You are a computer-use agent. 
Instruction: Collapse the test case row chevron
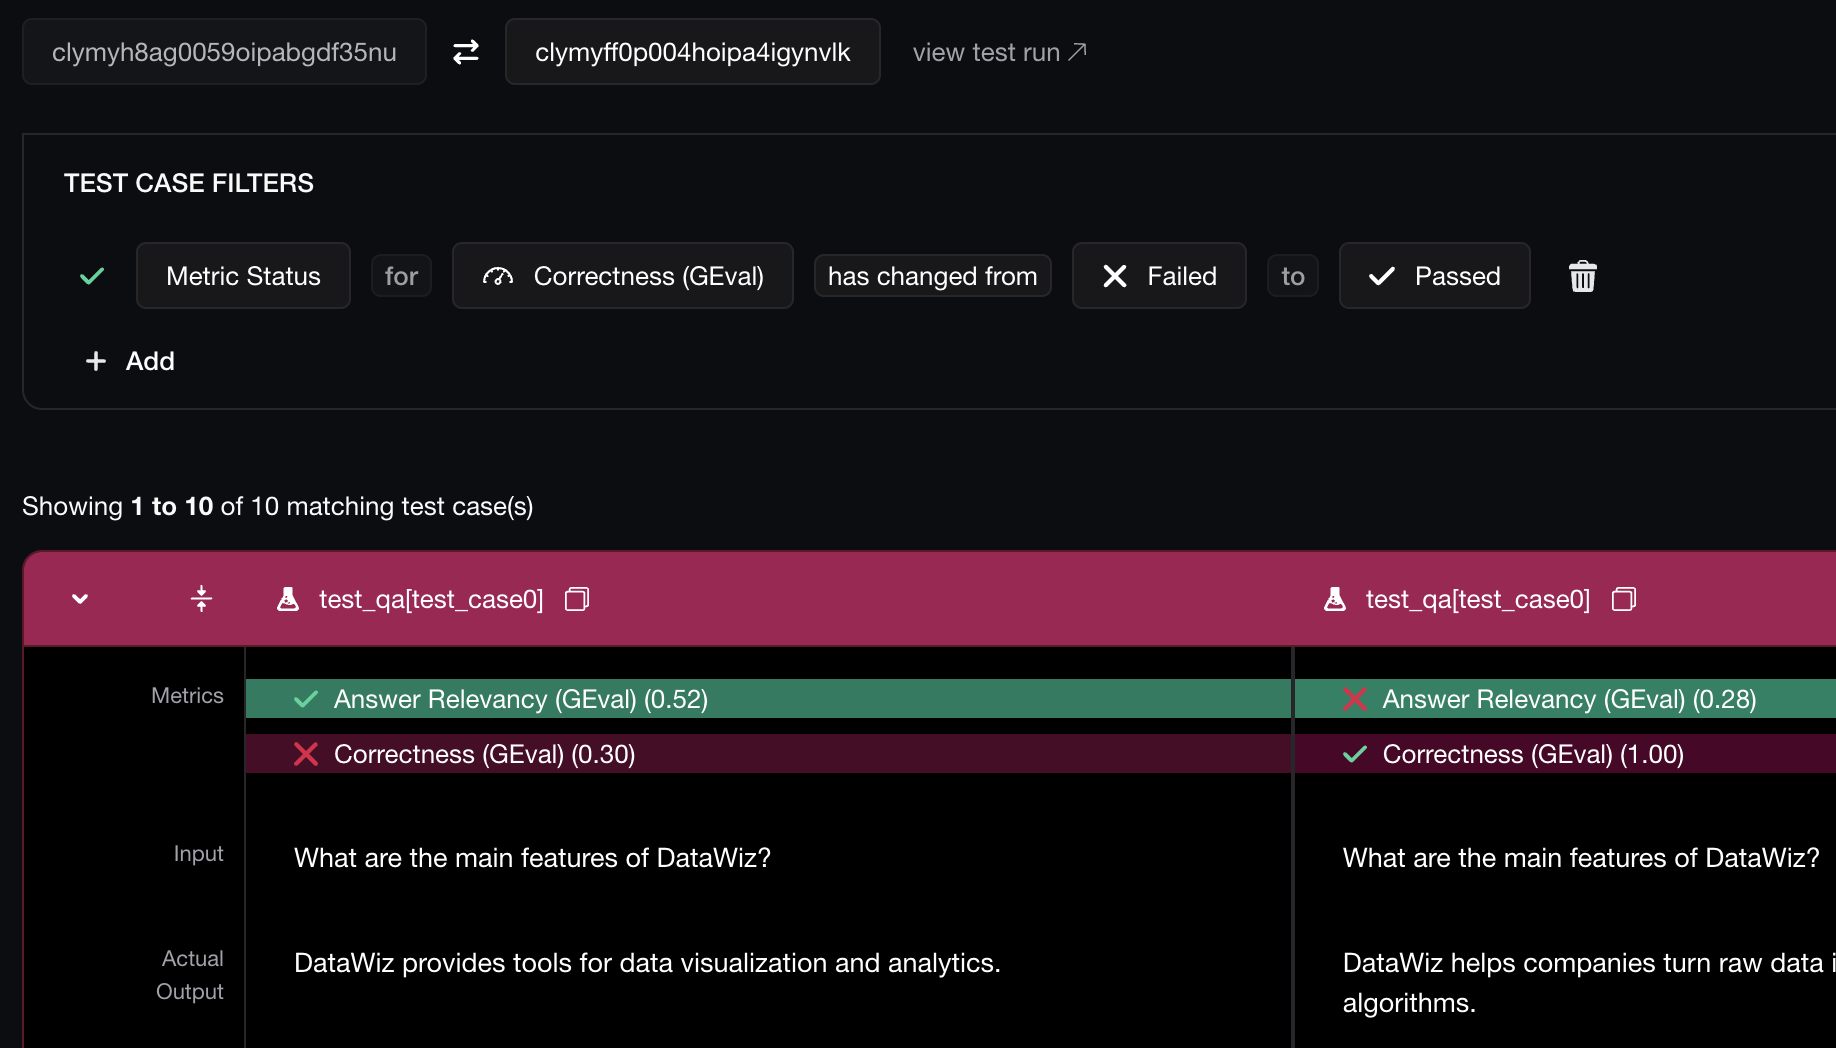(x=80, y=599)
